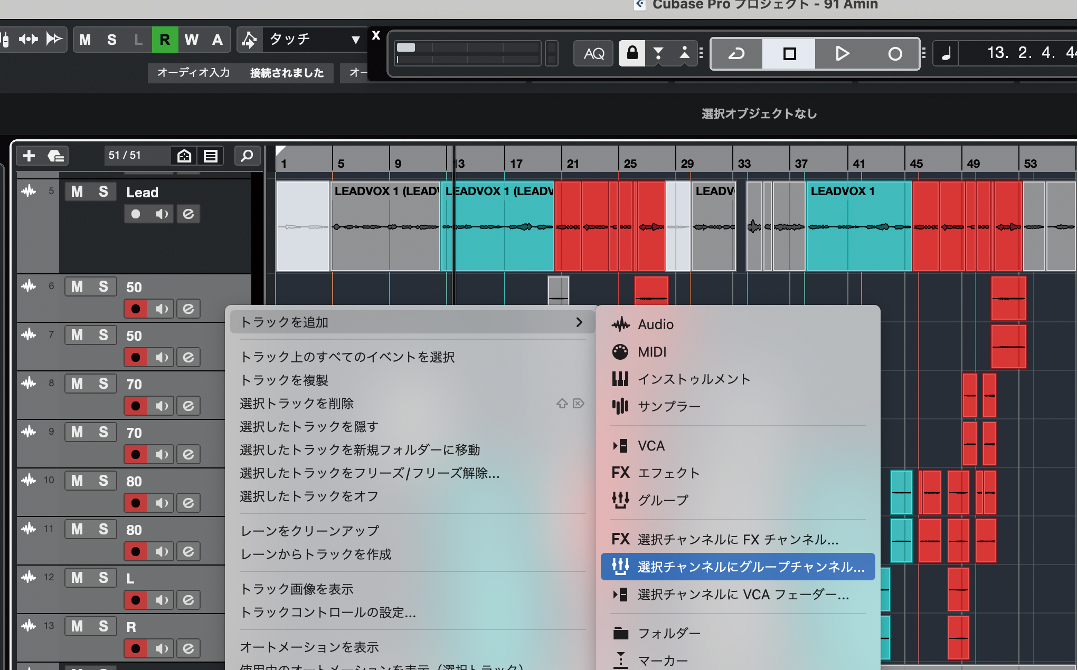The height and width of the screenshot is (670, 1078).
Task: Toggle the Cycle loop button
Action: [736, 54]
